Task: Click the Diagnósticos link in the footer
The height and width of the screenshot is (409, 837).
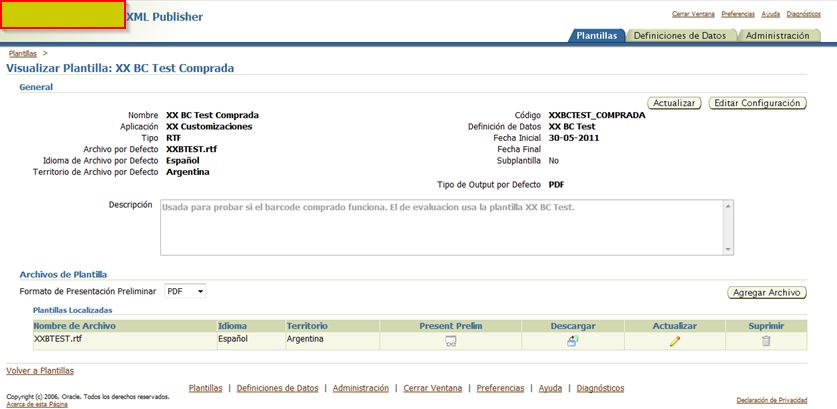Action: 600,388
